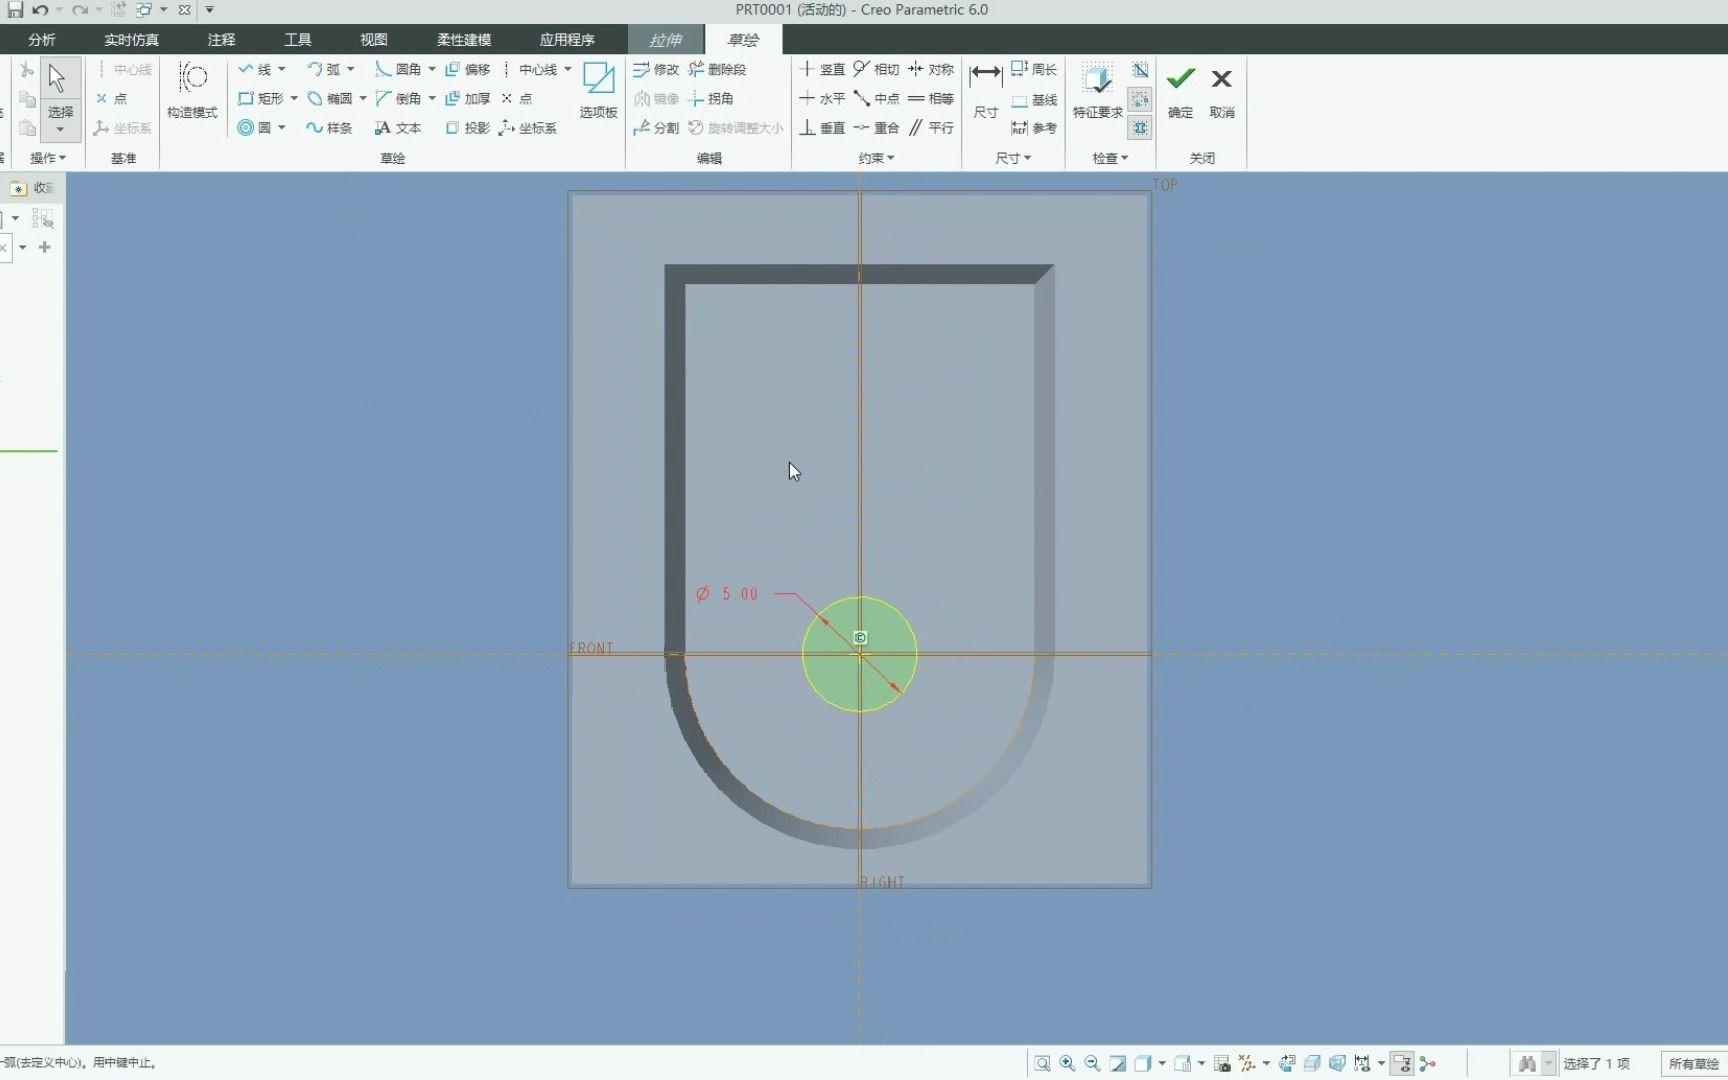Click the 所有草绘 selection filter box

point(1692,1064)
